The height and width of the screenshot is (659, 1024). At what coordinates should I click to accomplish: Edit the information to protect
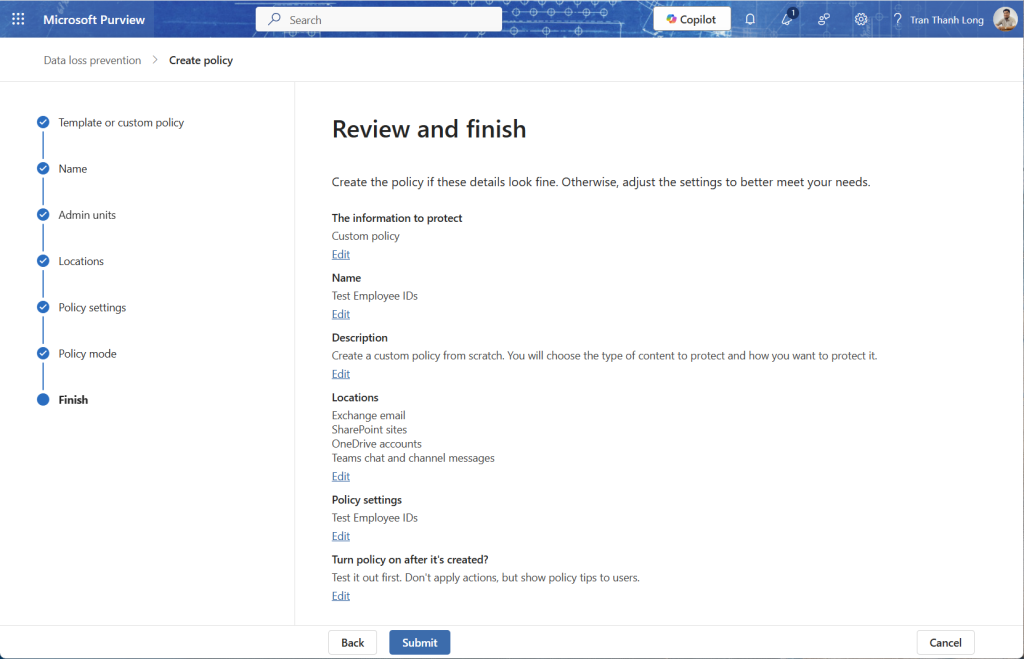coord(341,255)
